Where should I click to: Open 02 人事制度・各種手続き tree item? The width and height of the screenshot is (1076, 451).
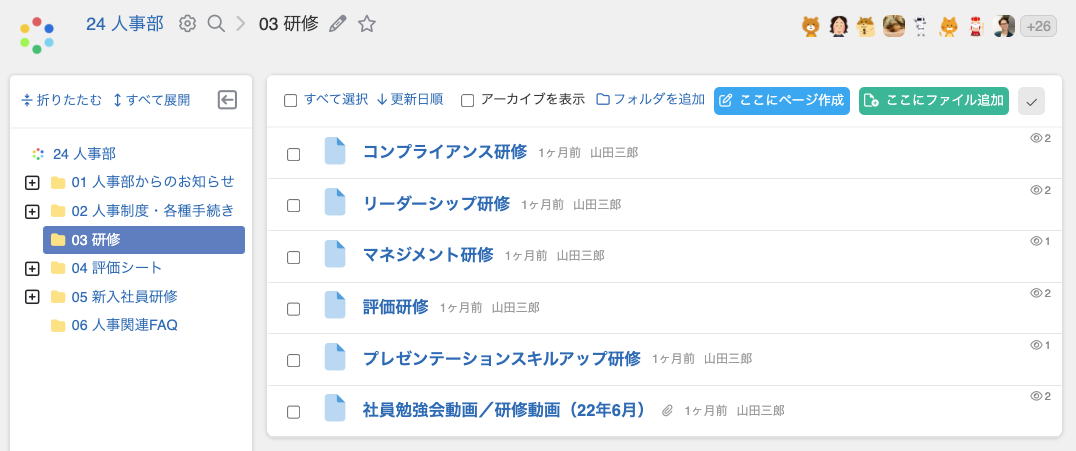click(x=153, y=211)
